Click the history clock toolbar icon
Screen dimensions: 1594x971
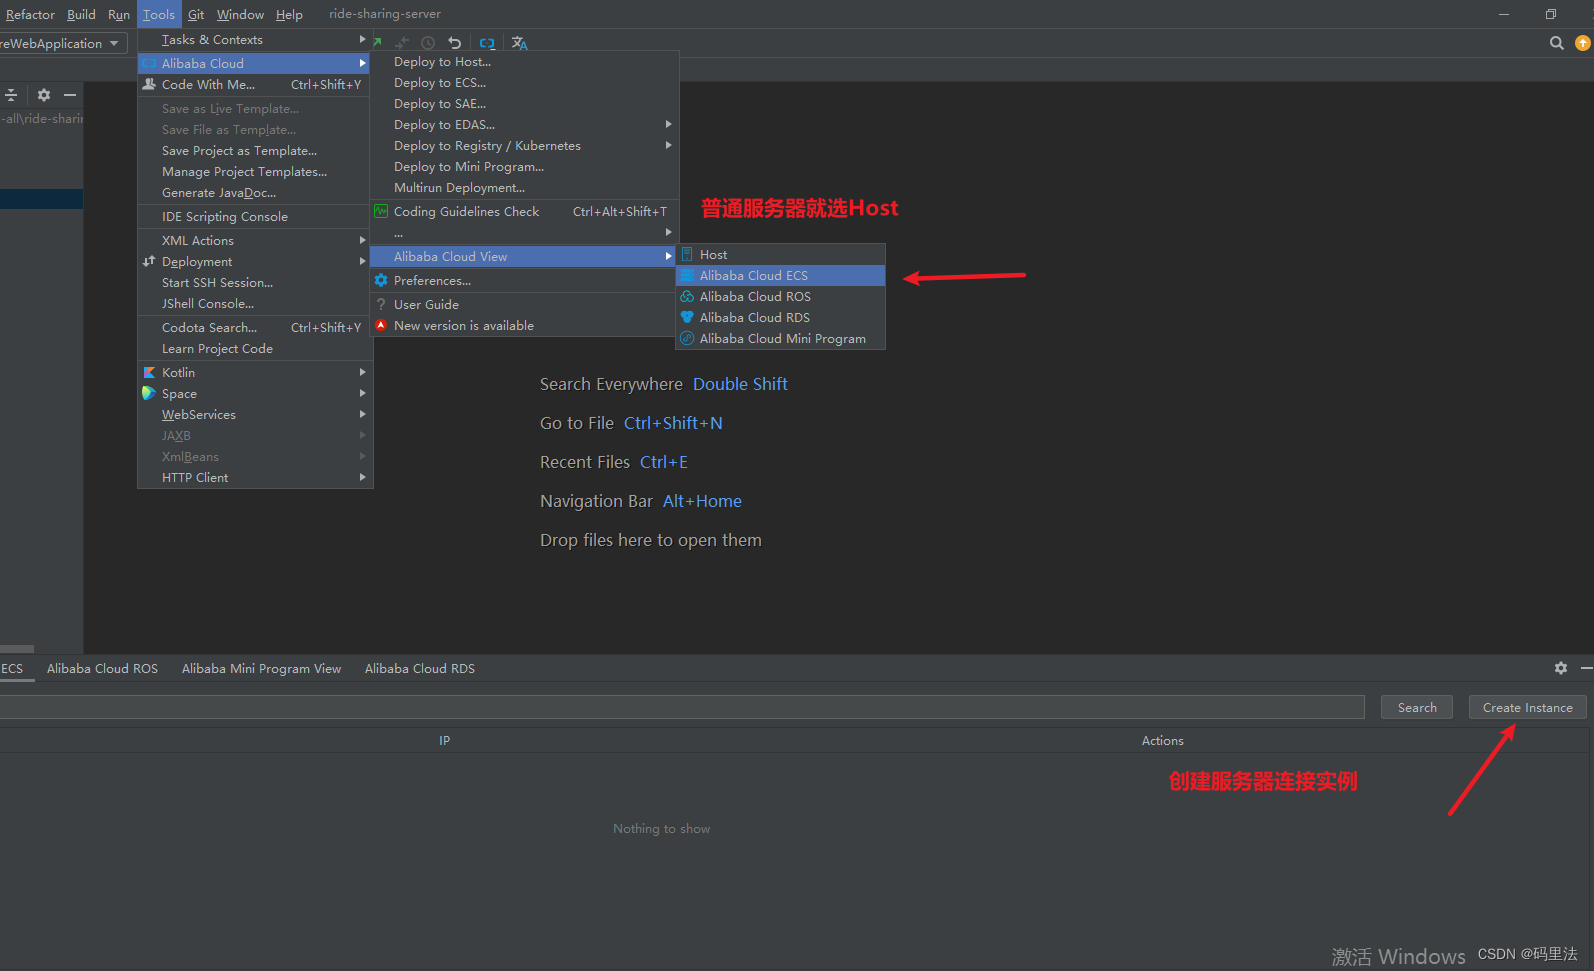[428, 43]
